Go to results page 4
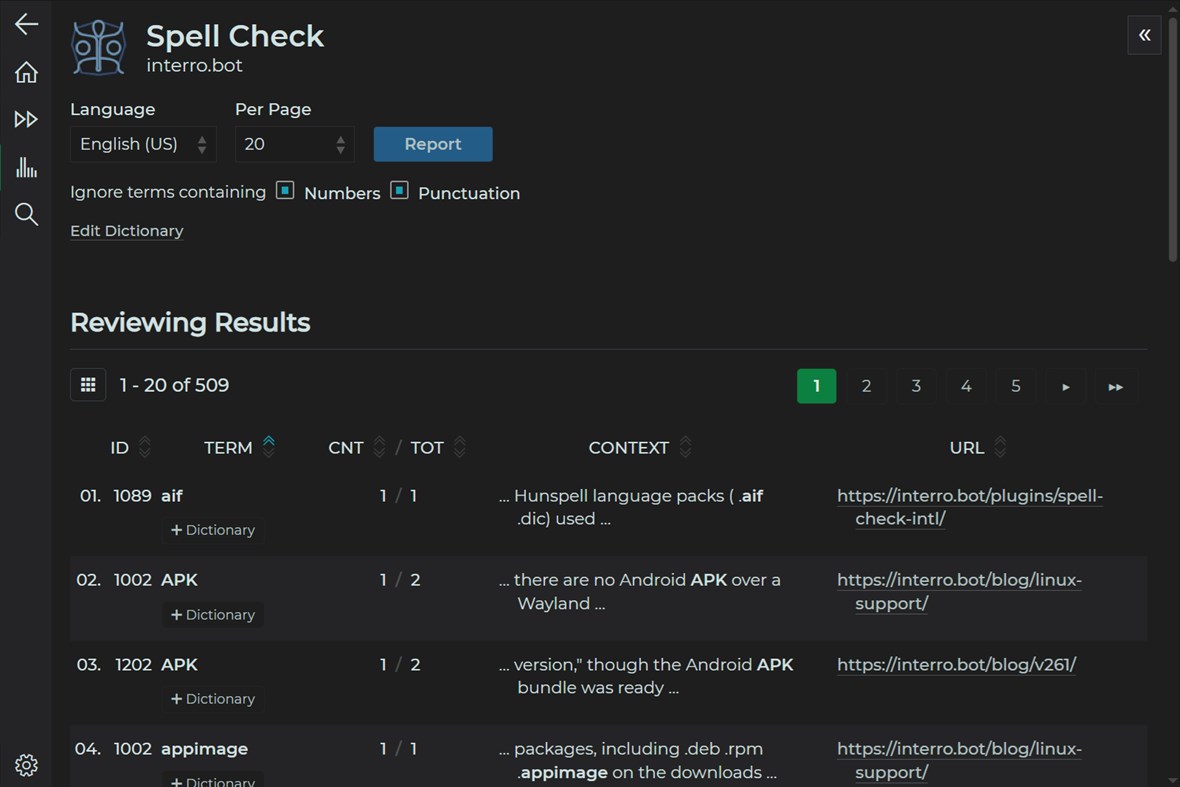 point(966,386)
